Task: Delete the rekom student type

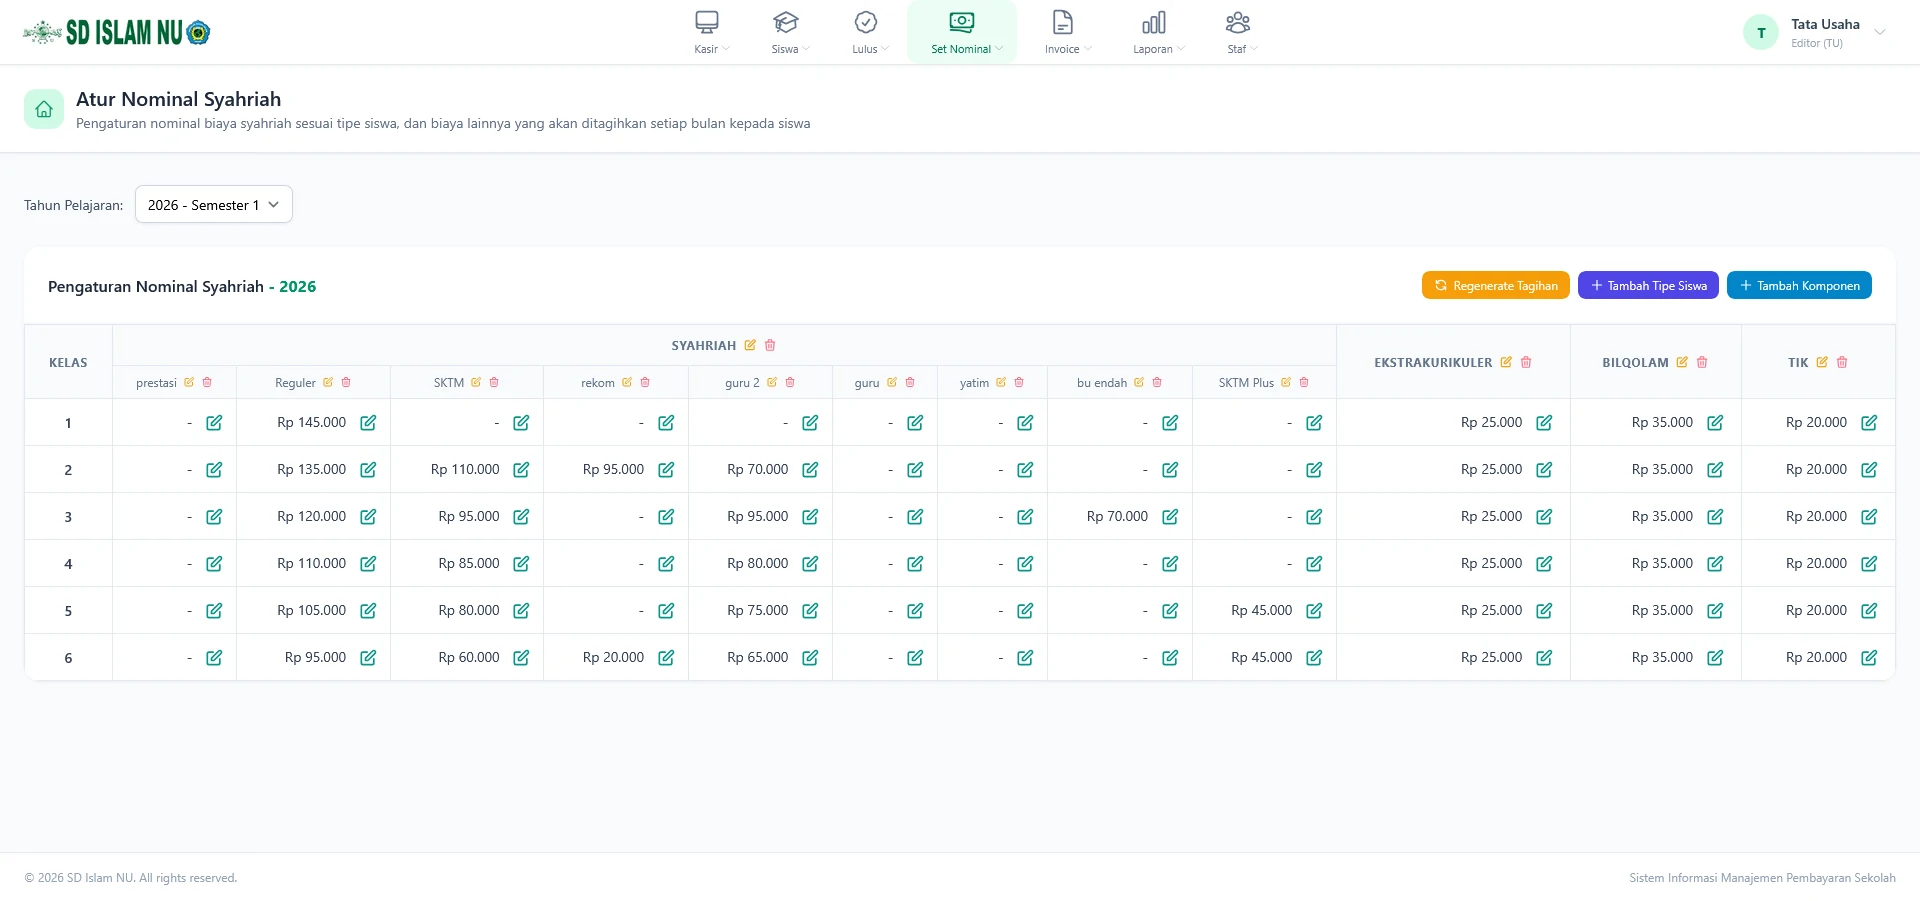Action: 645,382
